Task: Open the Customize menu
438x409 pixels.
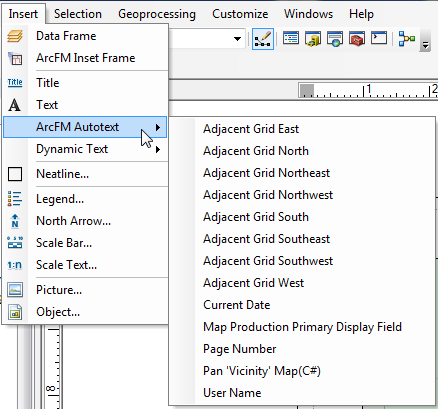Action: pos(240,14)
